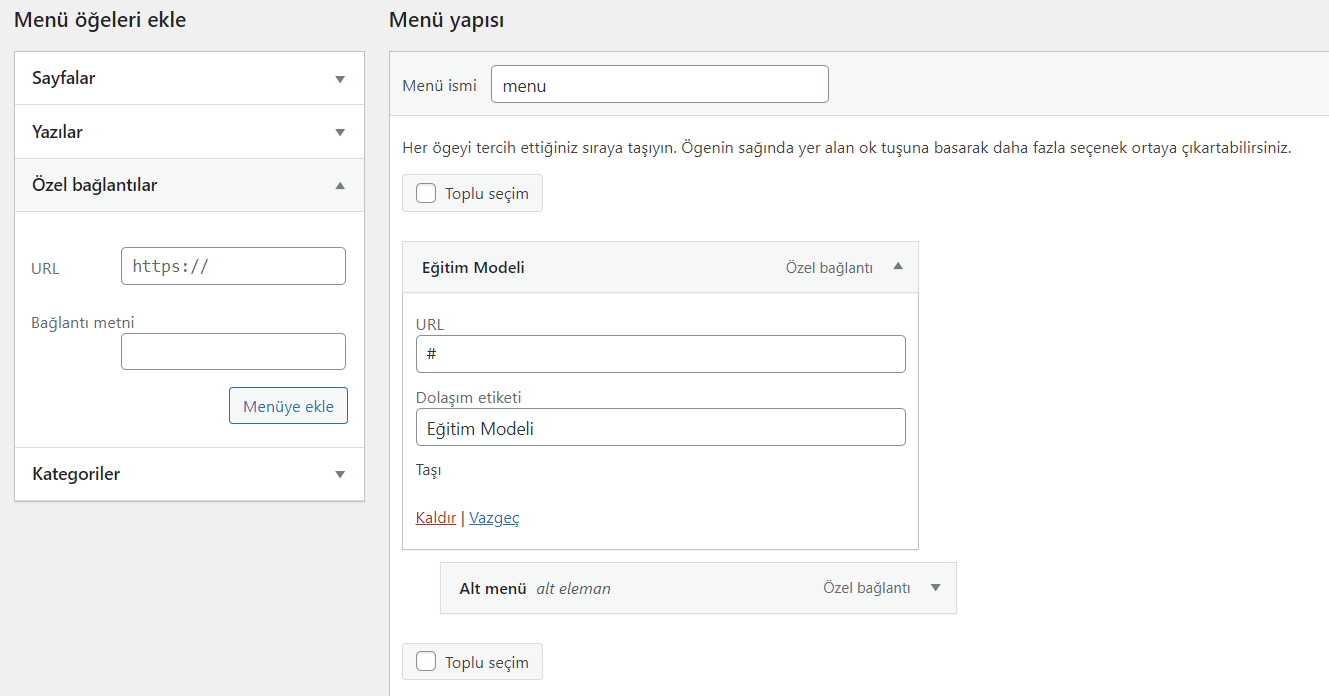Click the Taşı label
This screenshot has height=696, width=1329.
pos(429,470)
